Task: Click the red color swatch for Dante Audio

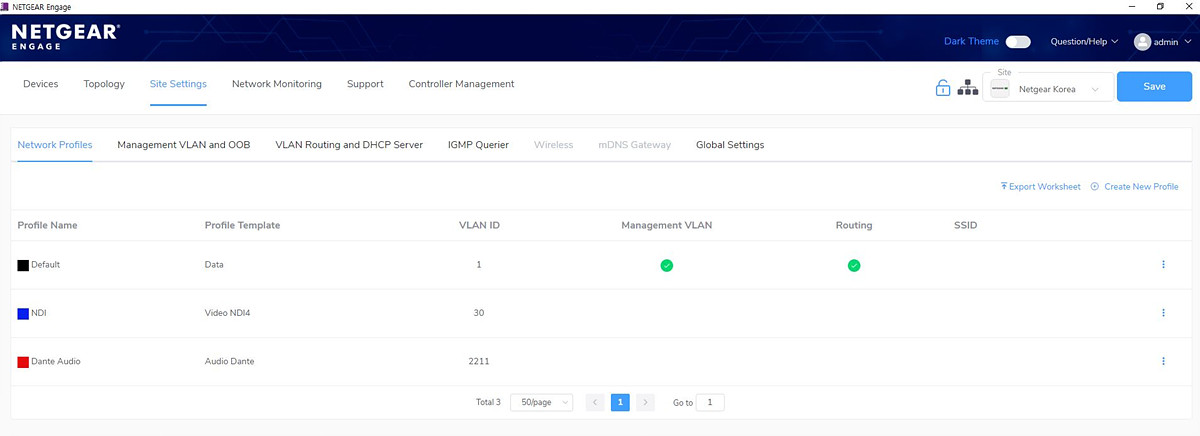Action: [23, 361]
